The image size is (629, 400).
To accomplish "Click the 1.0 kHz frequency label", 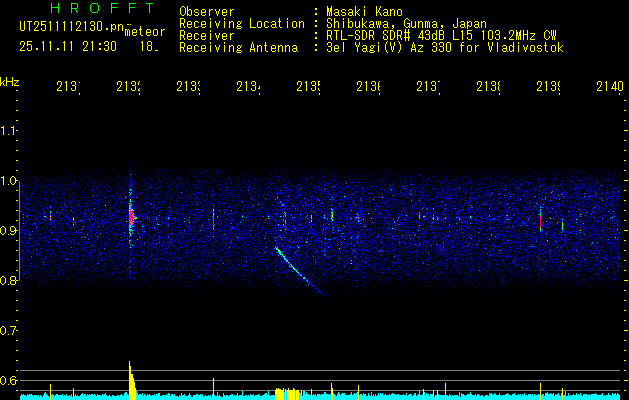I will [x=8, y=181].
